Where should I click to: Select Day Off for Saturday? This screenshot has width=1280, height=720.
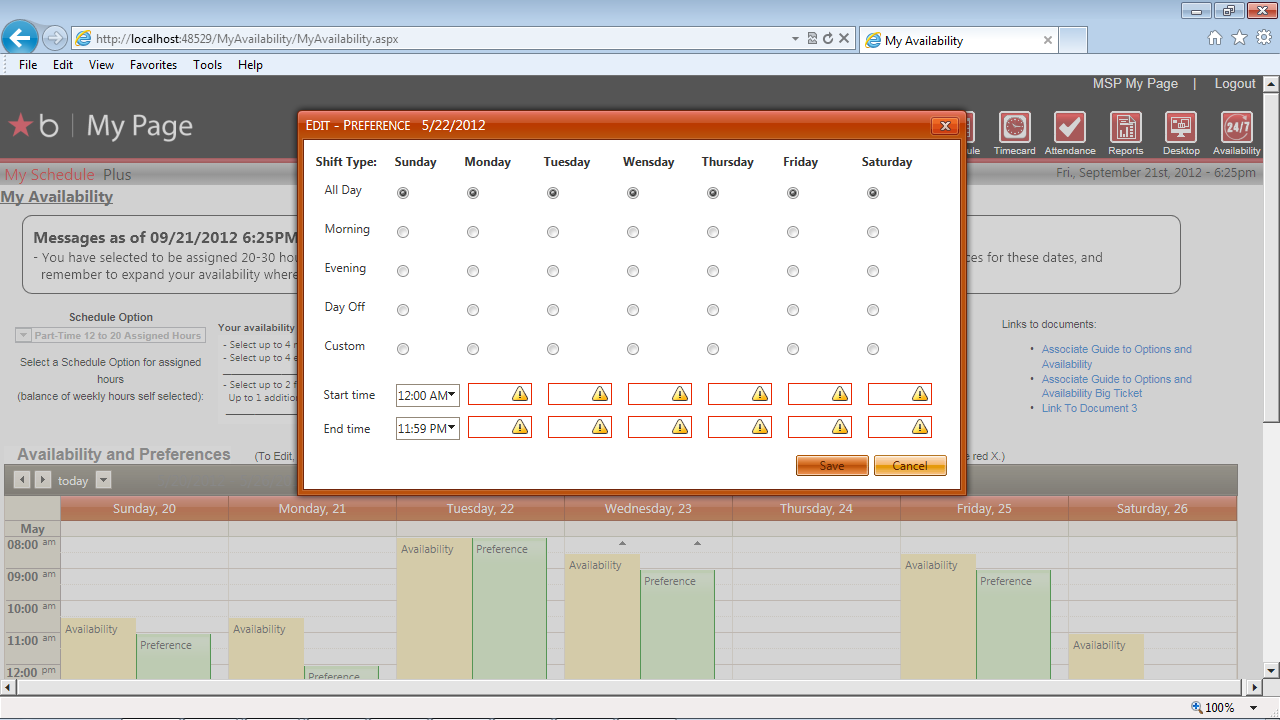tap(873, 310)
